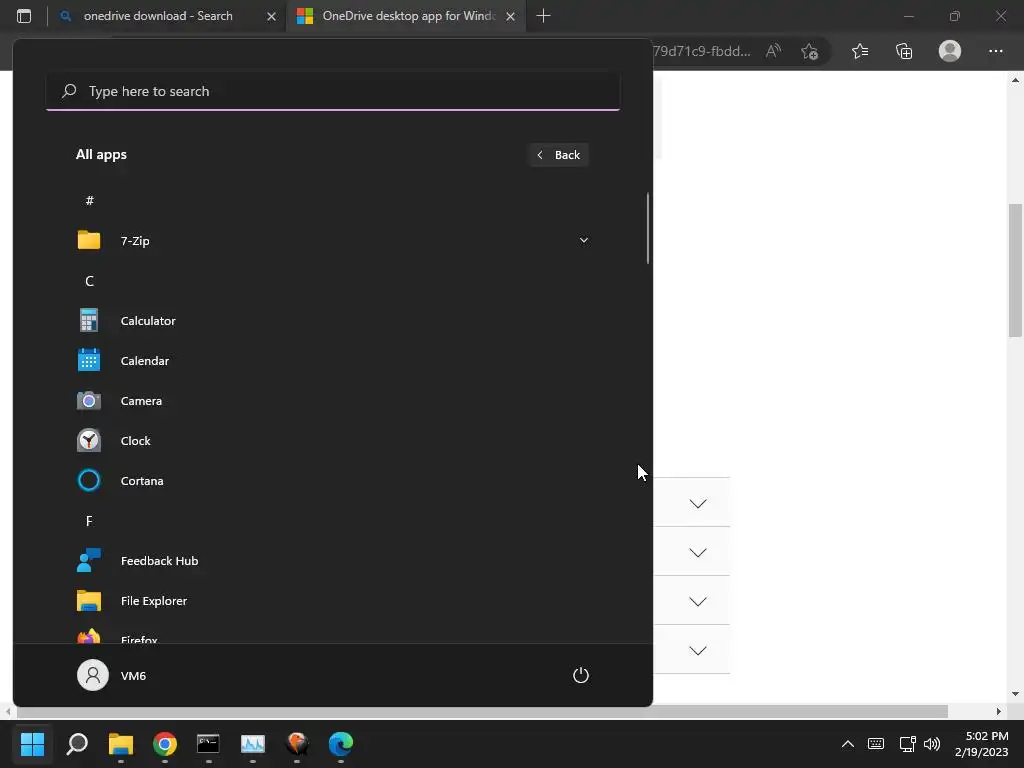Click the power button icon
The height and width of the screenshot is (768, 1024).
click(x=581, y=675)
